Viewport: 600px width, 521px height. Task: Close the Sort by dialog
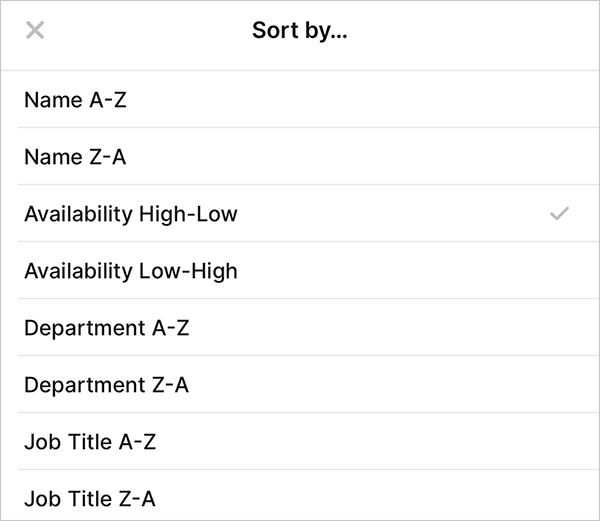pyautogui.click(x=35, y=31)
